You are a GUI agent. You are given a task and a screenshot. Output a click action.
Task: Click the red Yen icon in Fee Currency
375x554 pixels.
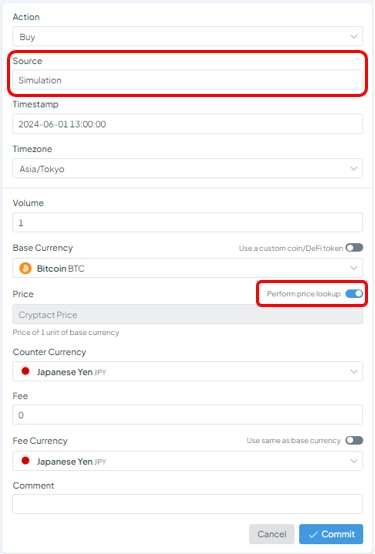(x=25, y=461)
